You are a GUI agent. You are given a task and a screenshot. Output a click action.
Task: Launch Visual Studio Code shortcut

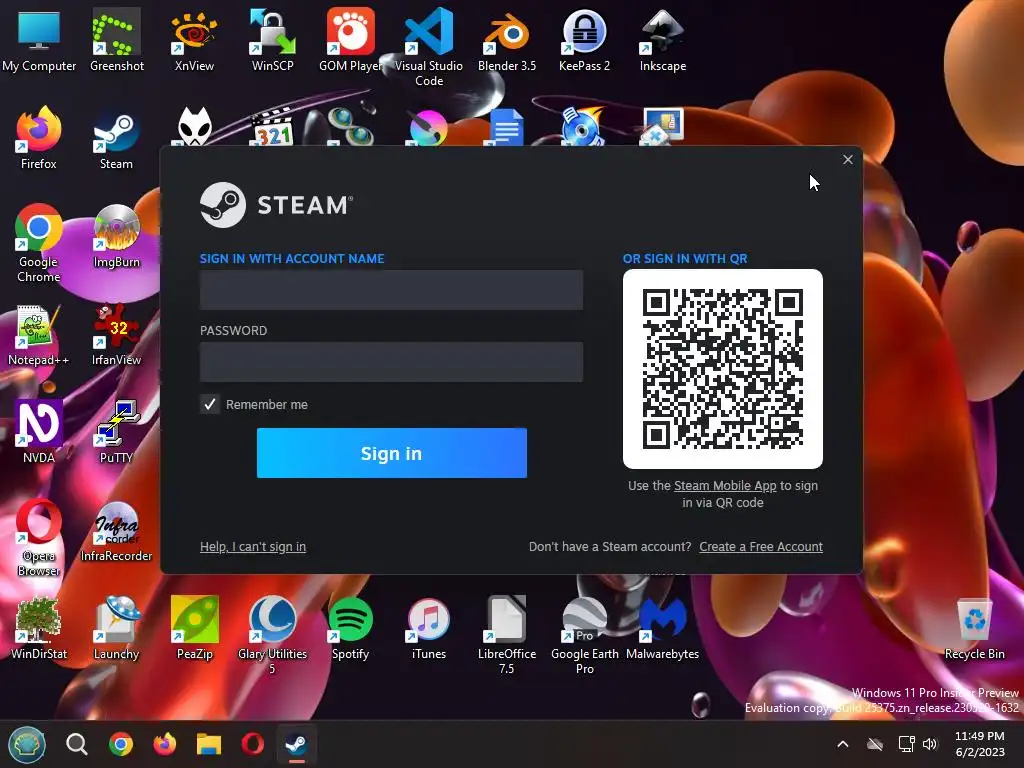[428, 47]
